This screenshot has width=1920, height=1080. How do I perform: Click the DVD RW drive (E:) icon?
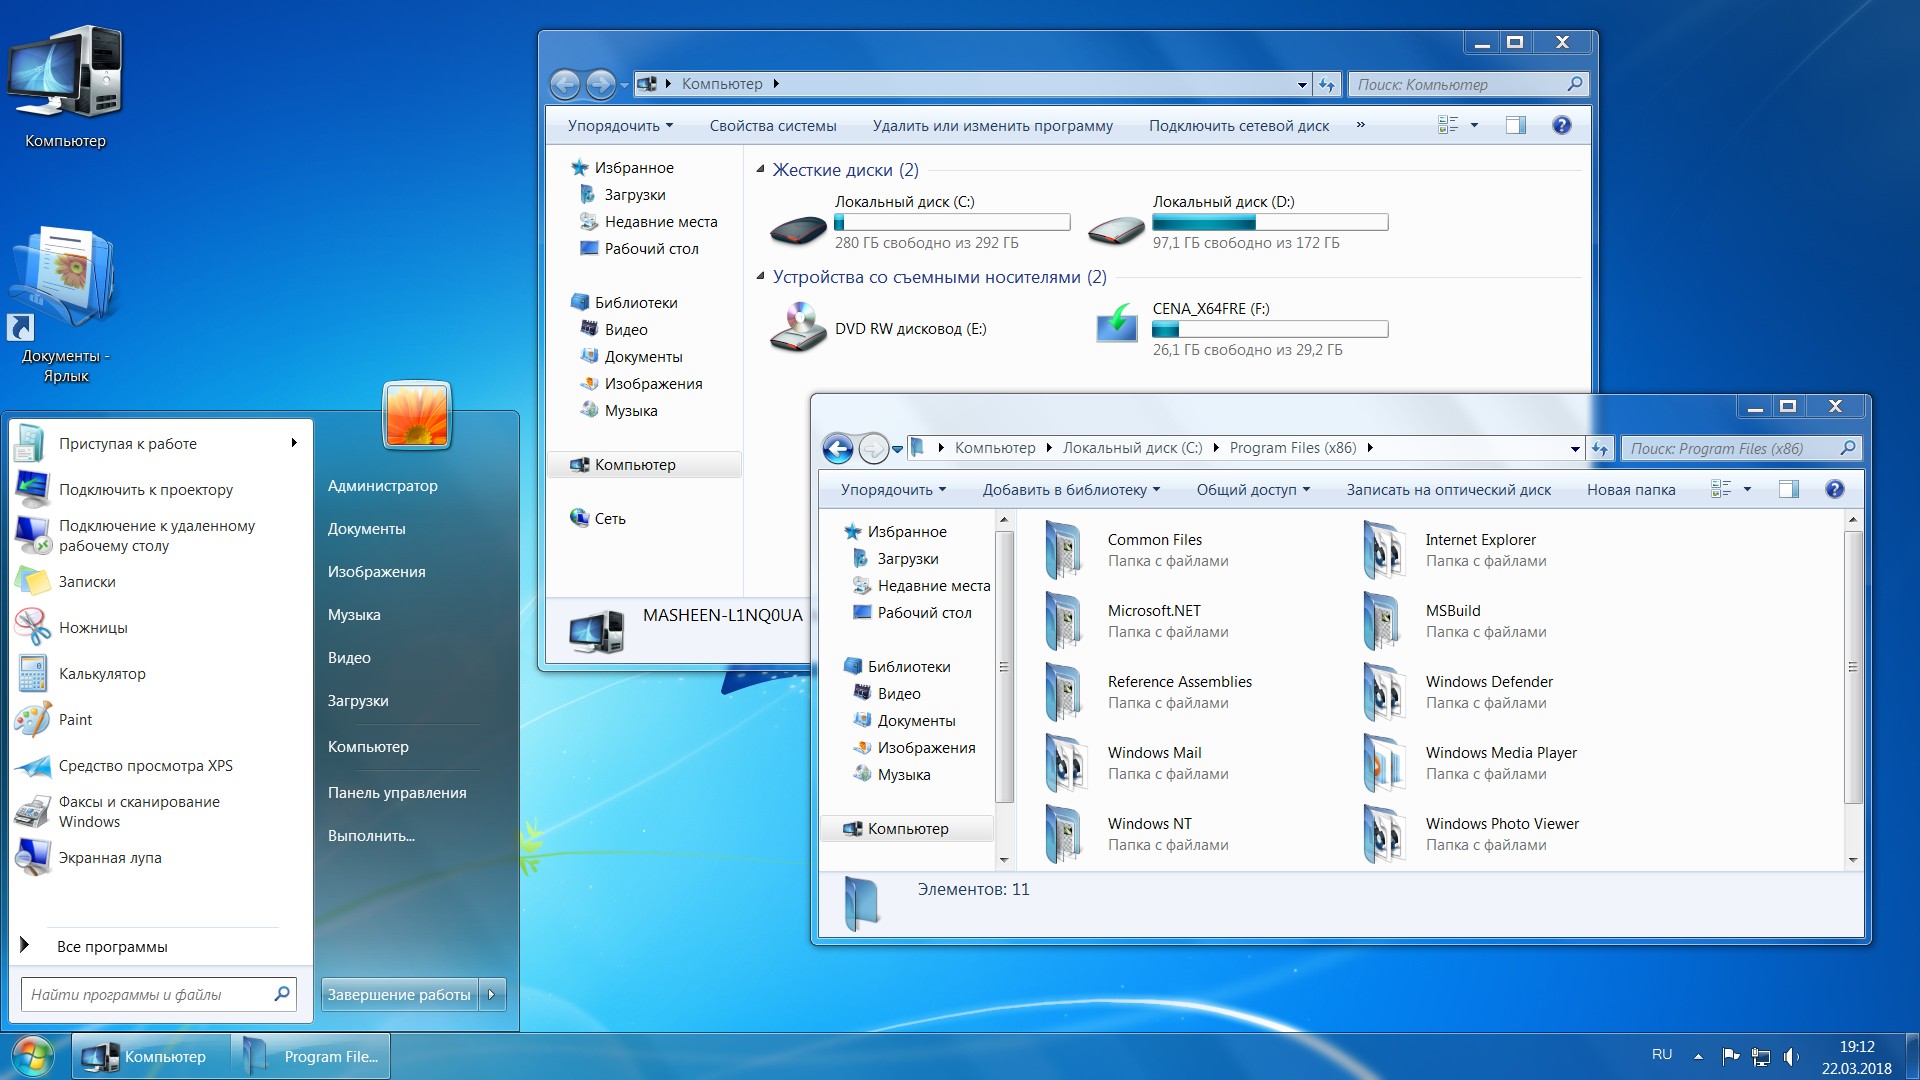(798, 328)
